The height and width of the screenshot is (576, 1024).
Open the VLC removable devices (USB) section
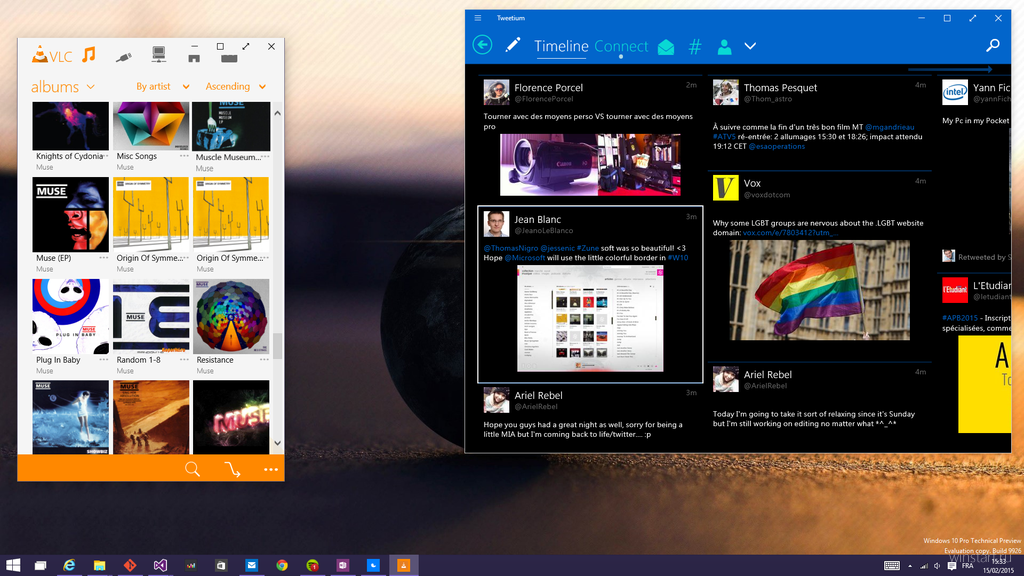coord(123,57)
